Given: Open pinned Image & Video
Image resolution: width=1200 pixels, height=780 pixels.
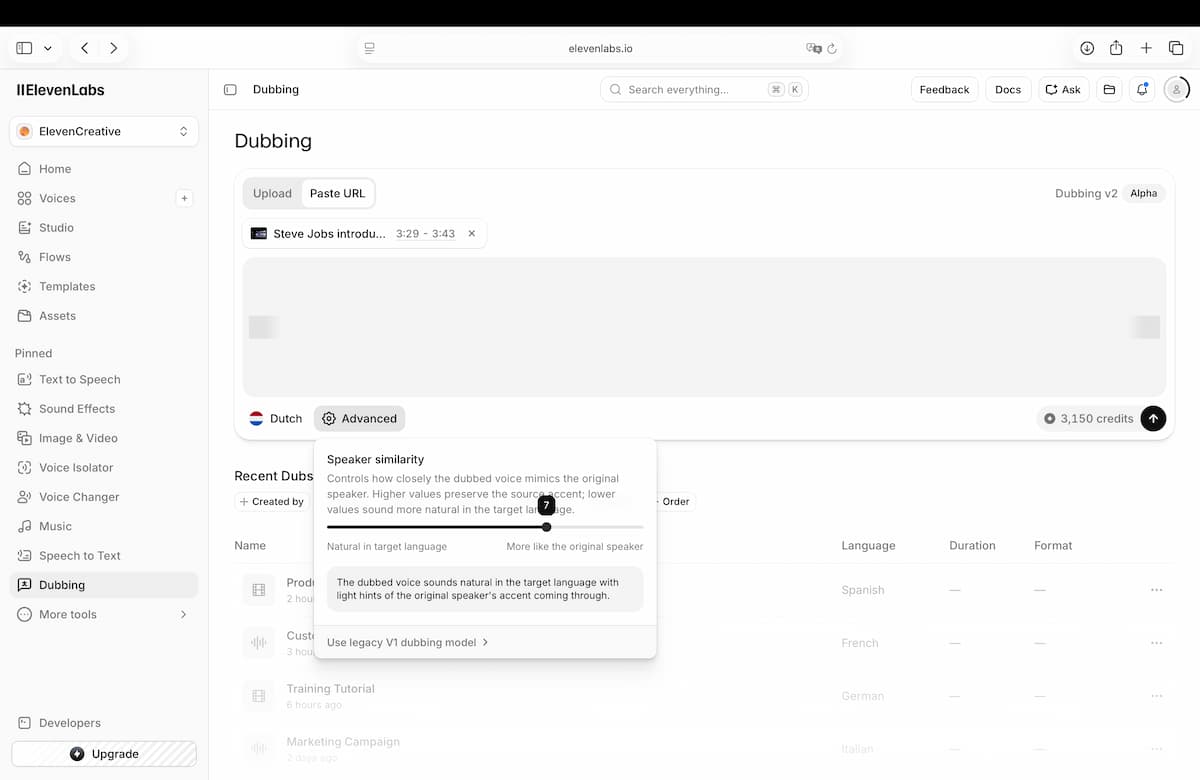Looking at the screenshot, I should coord(104,438).
